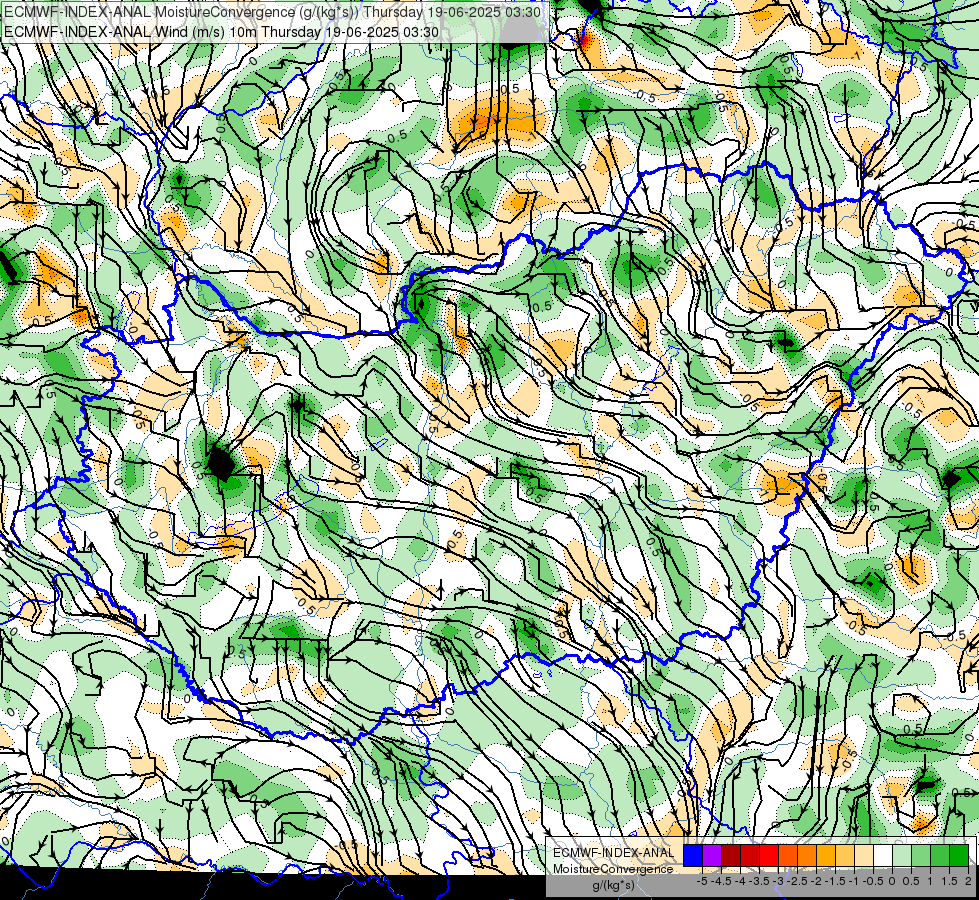This screenshot has width=979, height=900.
Task: Pick the light green swatch between 0.5 and 1
Action: [x=921, y=856]
